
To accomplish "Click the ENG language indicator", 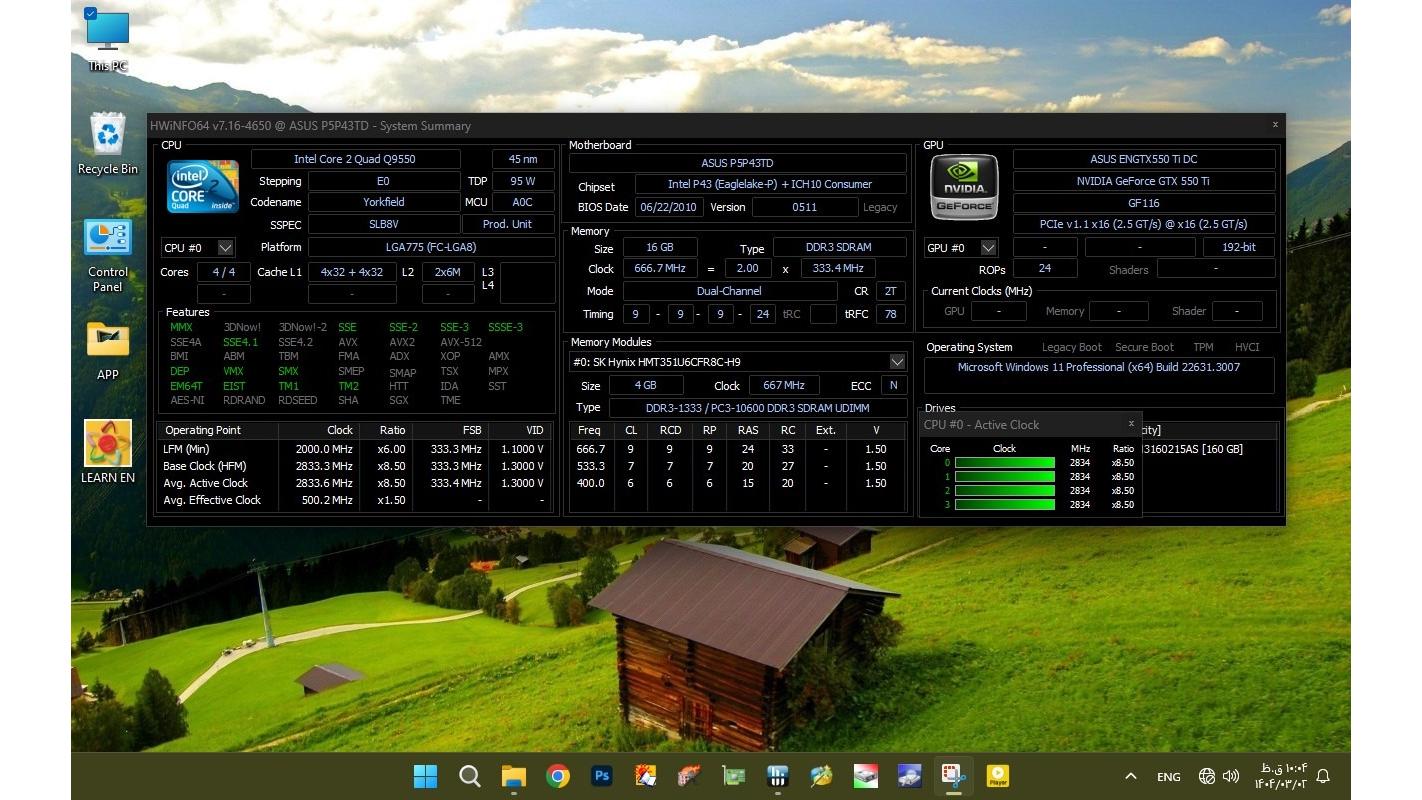I will coord(1168,777).
